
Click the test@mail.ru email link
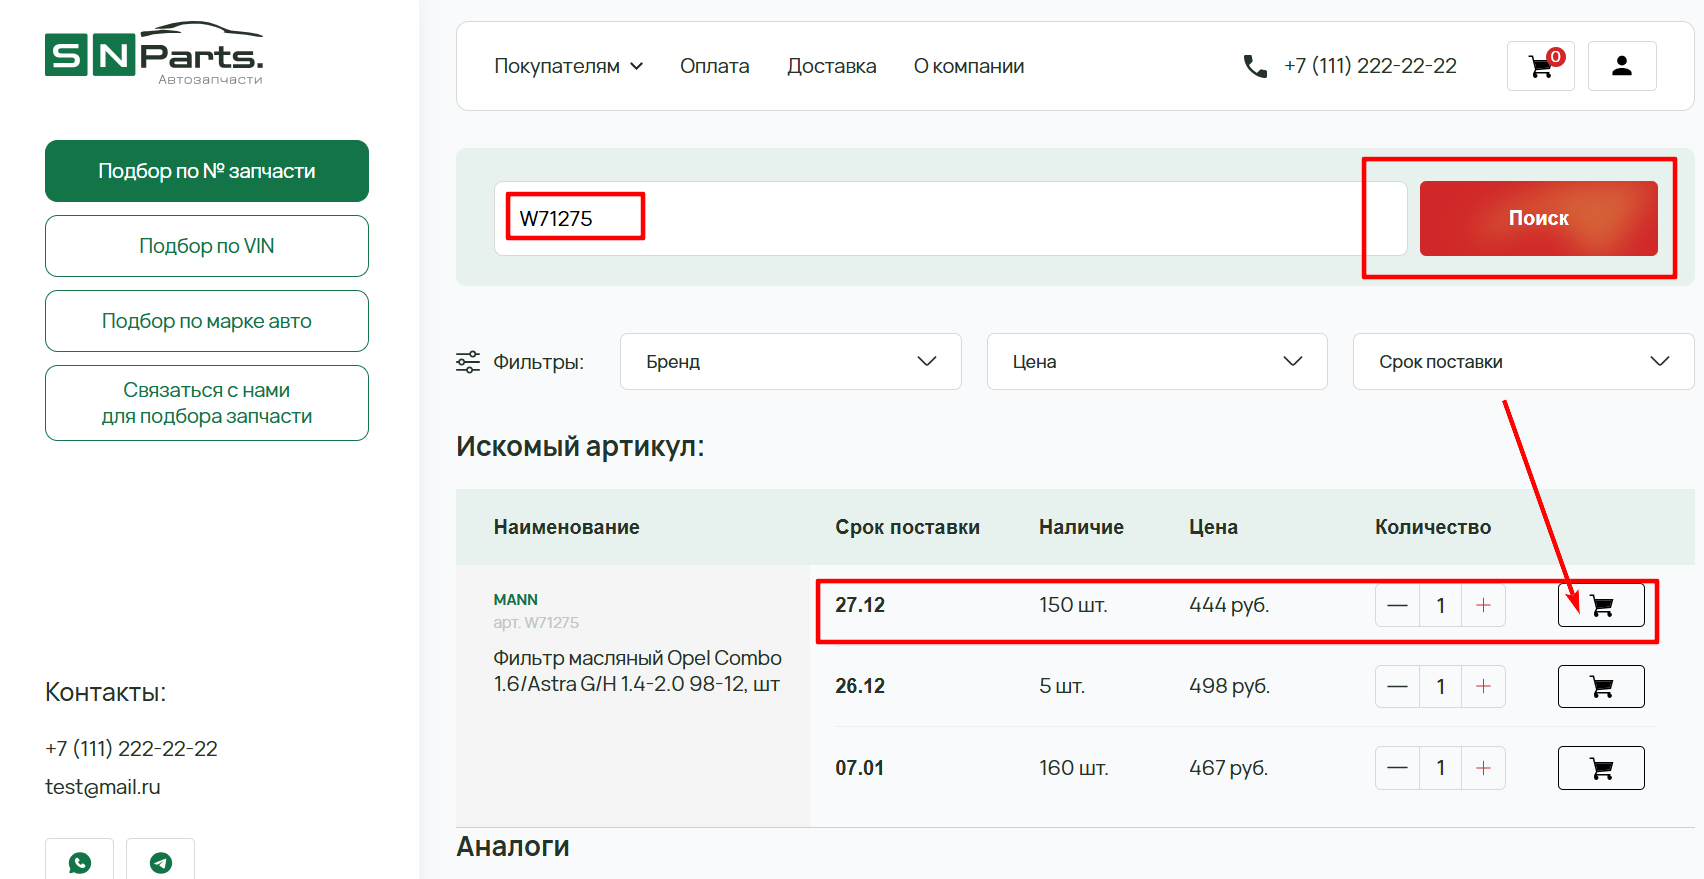(103, 787)
